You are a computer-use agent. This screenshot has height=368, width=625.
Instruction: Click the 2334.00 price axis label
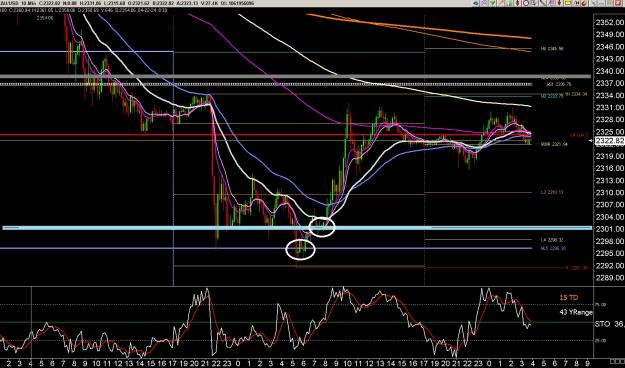click(609, 95)
